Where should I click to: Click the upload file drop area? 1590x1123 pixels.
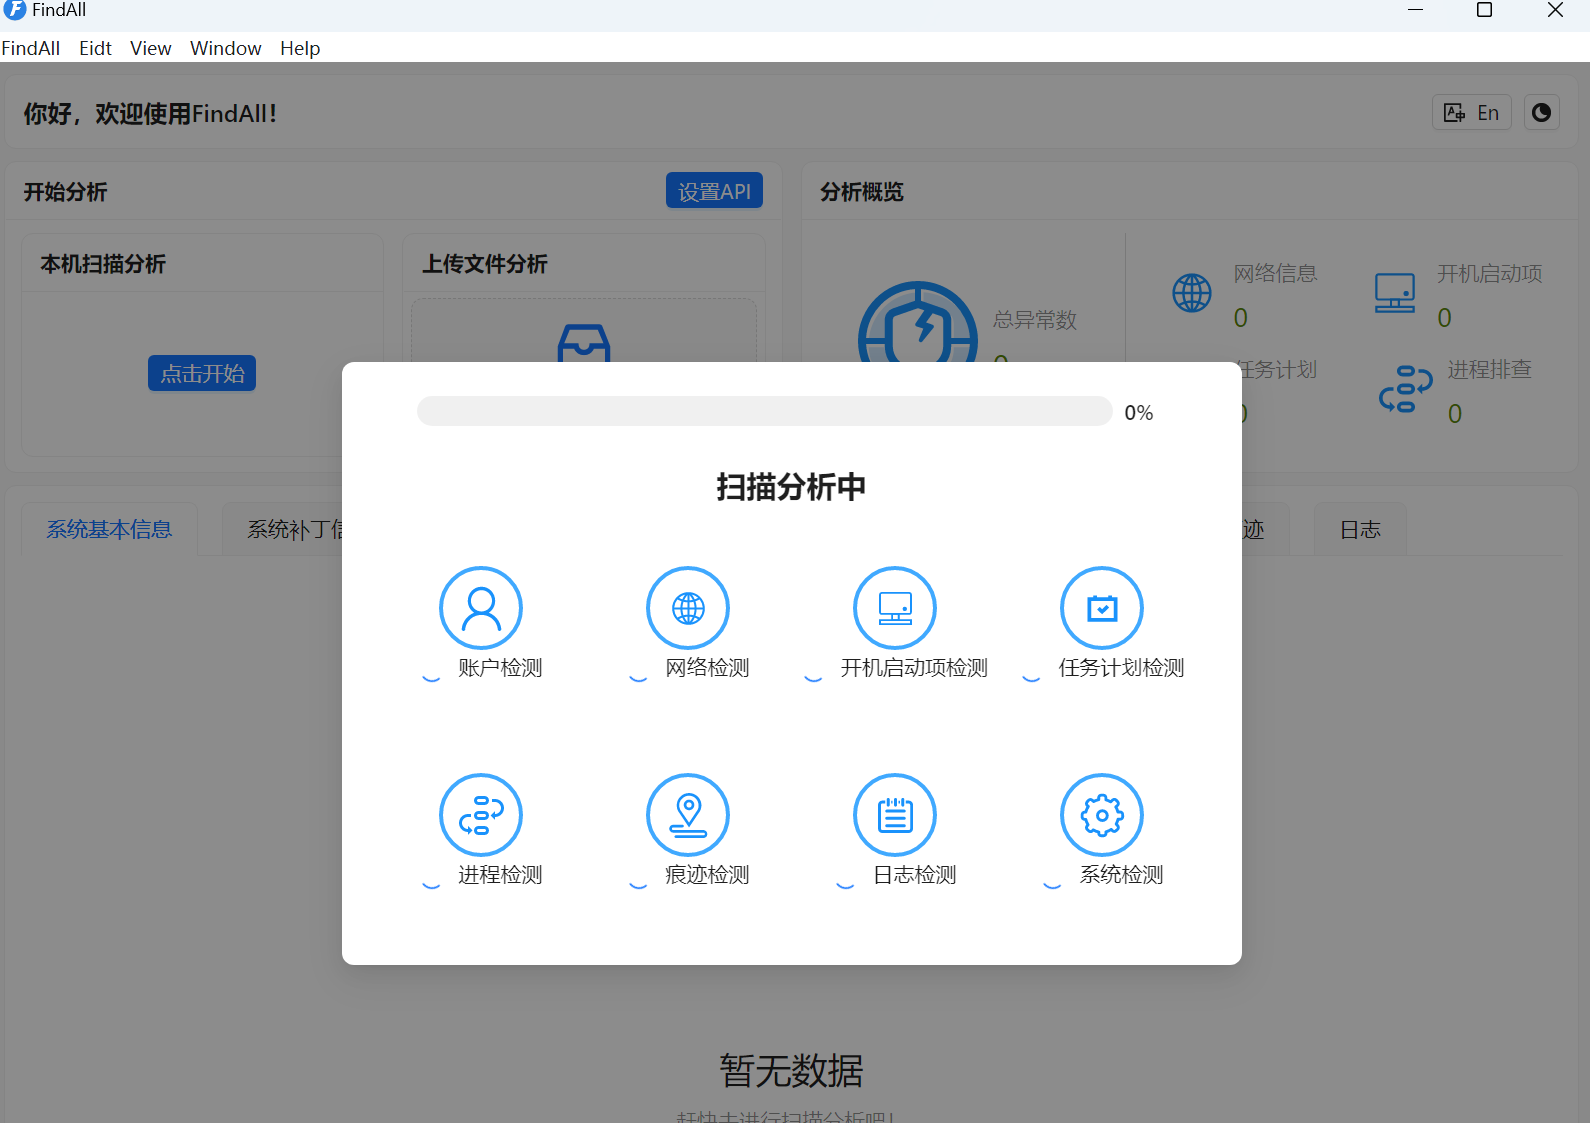584,331
